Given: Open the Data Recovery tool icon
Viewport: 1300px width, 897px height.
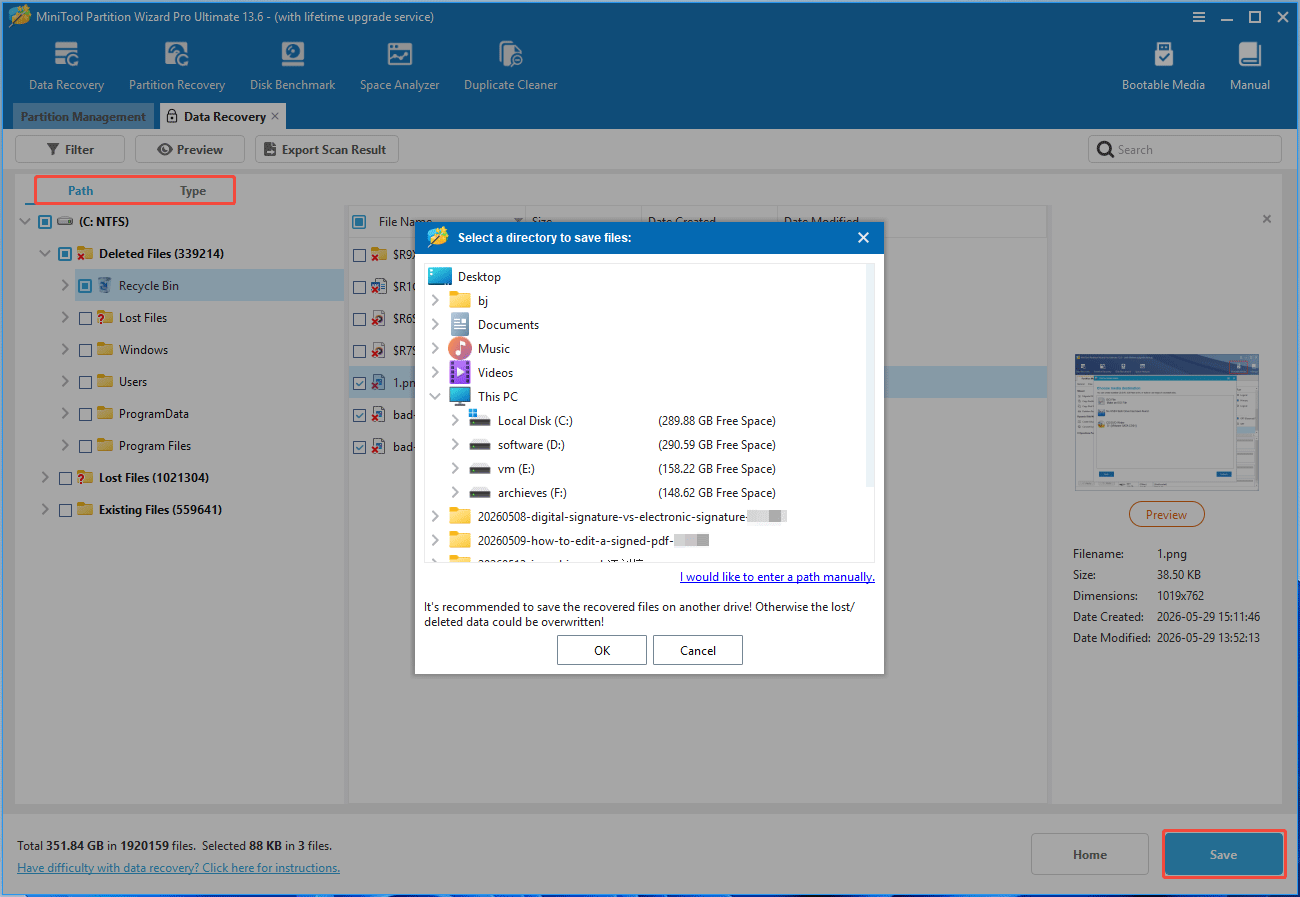Looking at the screenshot, I should [66, 55].
